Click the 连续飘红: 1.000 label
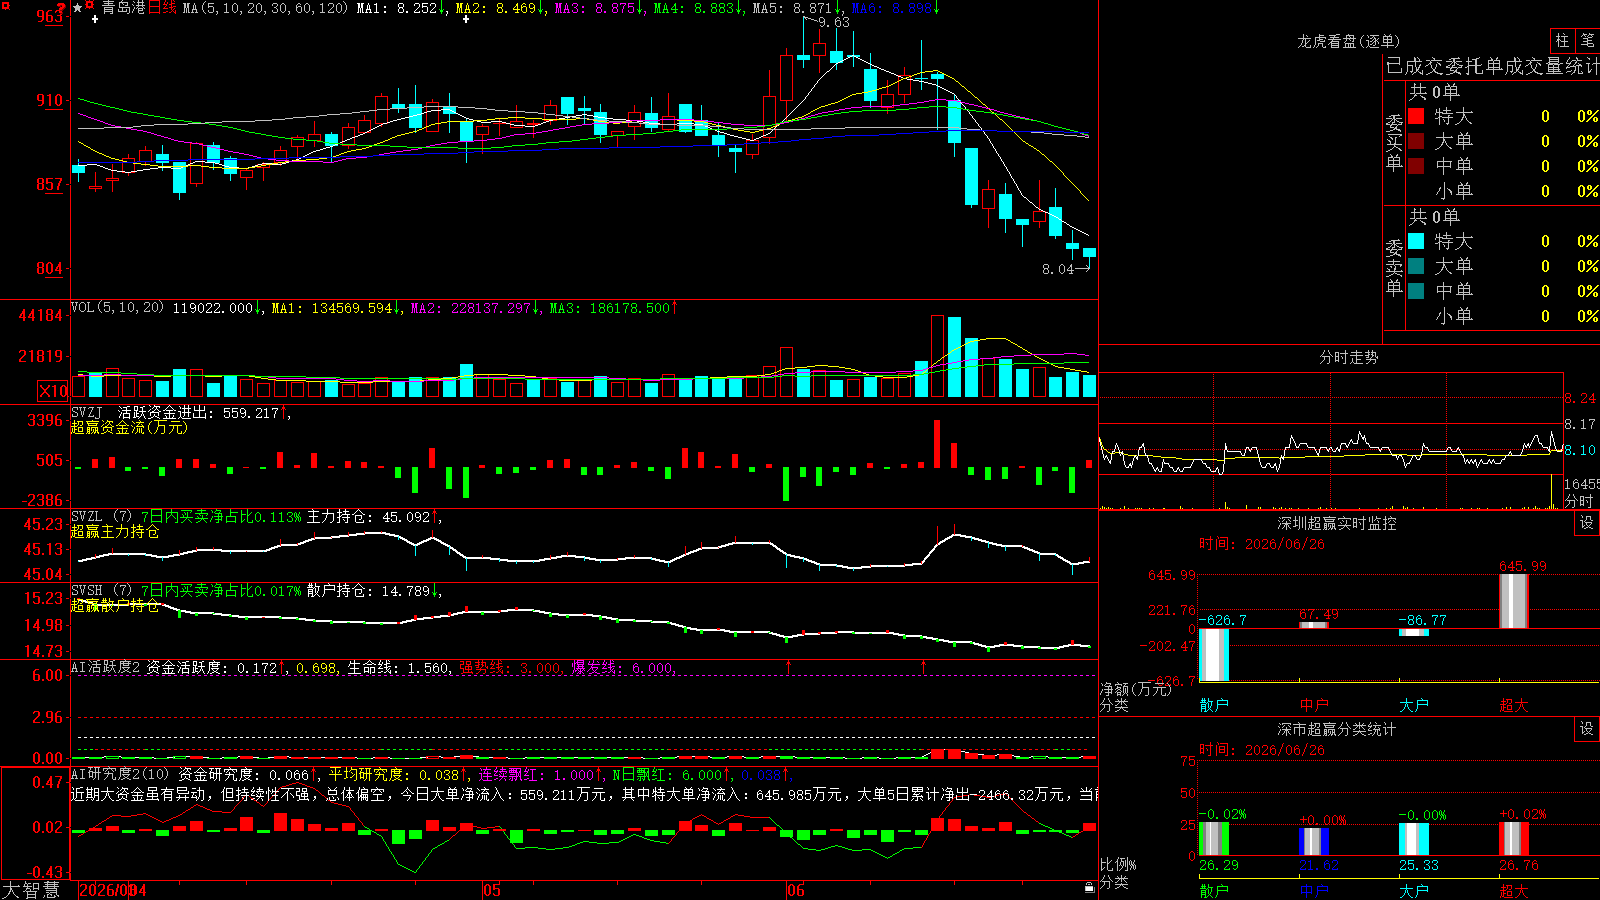The height and width of the screenshot is (900, 1600). coord(536,775)
